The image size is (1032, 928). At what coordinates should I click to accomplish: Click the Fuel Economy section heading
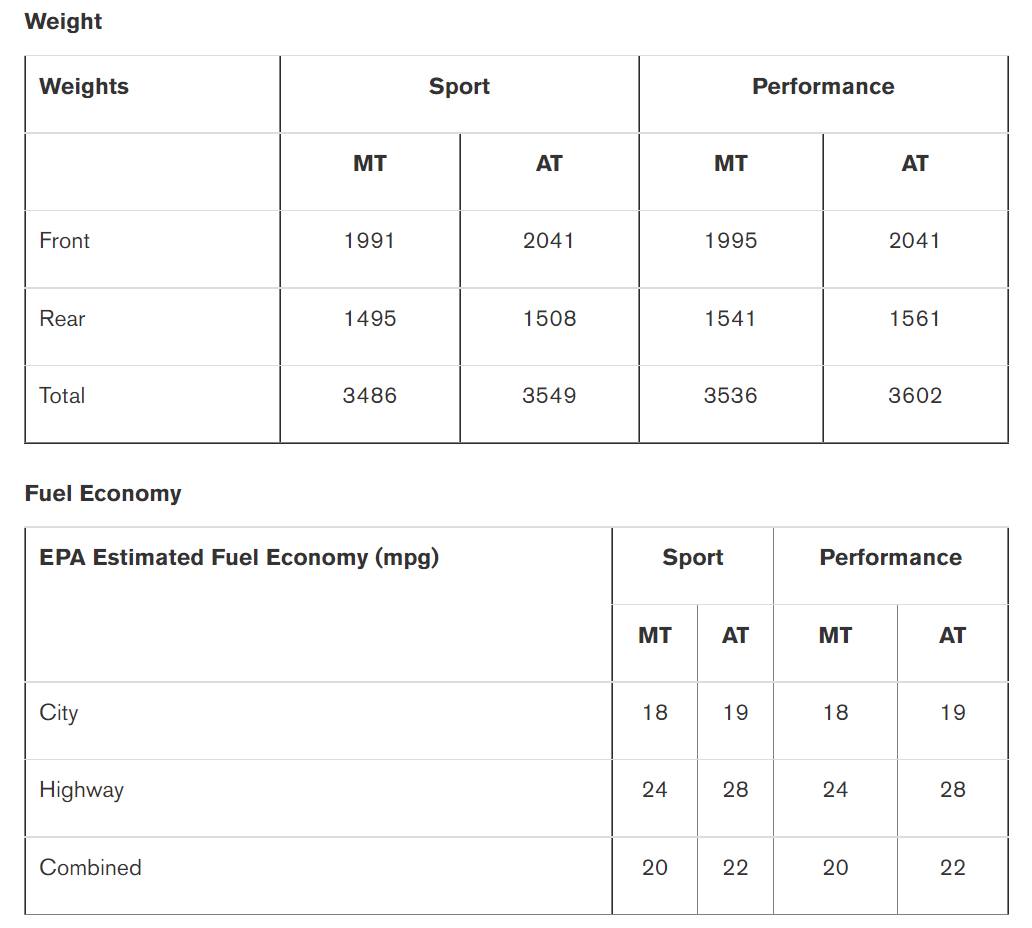103,493
